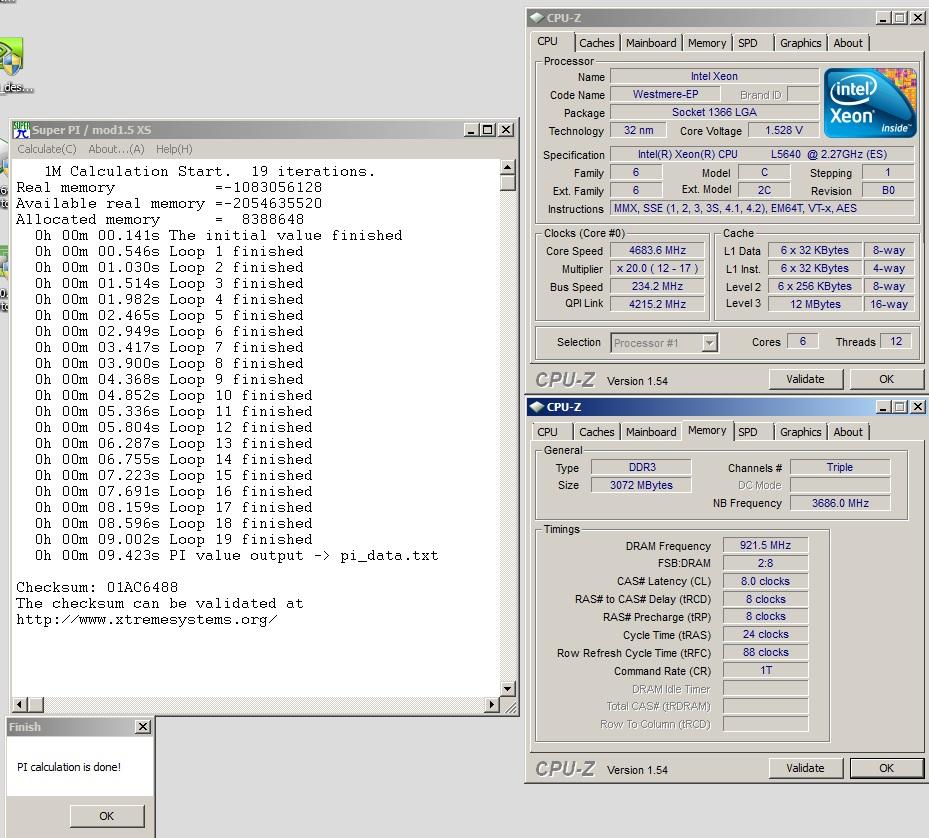The height and width of the screenshot is (838, 929).
Task: Switch to About tab in top CPU-Z
Action: (x=848, y=43)
